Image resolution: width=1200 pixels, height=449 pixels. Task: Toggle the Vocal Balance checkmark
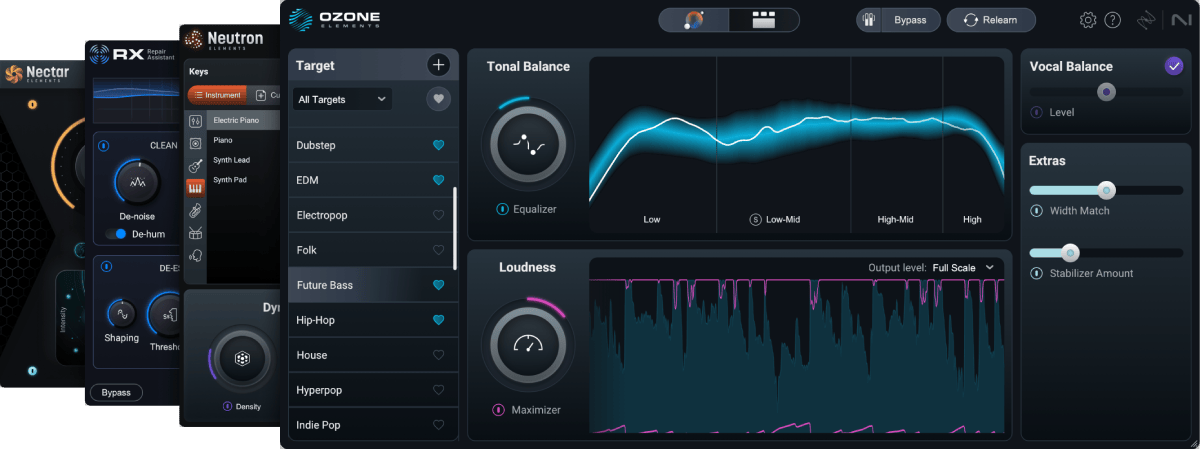click(x=1174, y=66)
